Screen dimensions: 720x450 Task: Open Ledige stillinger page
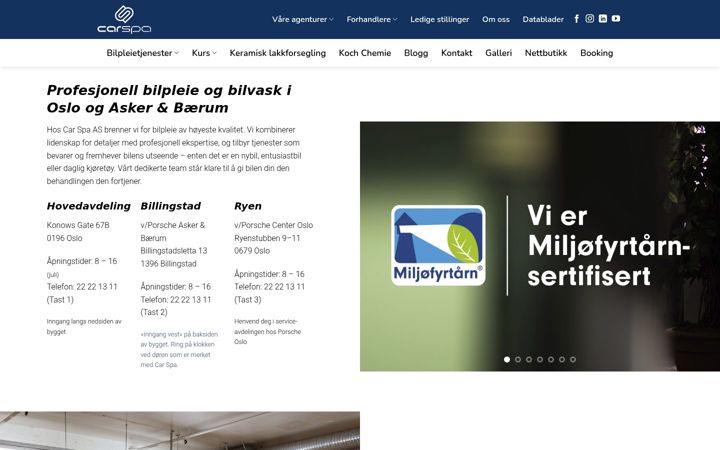pos(439,19)
